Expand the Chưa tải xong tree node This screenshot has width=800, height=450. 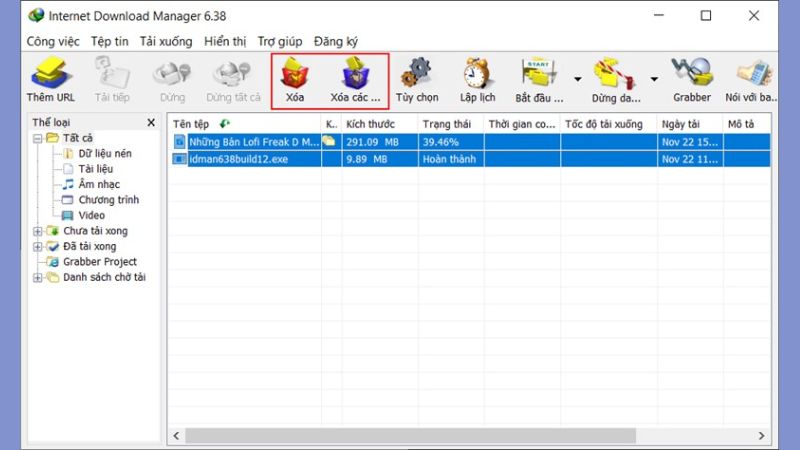(38, 231)
